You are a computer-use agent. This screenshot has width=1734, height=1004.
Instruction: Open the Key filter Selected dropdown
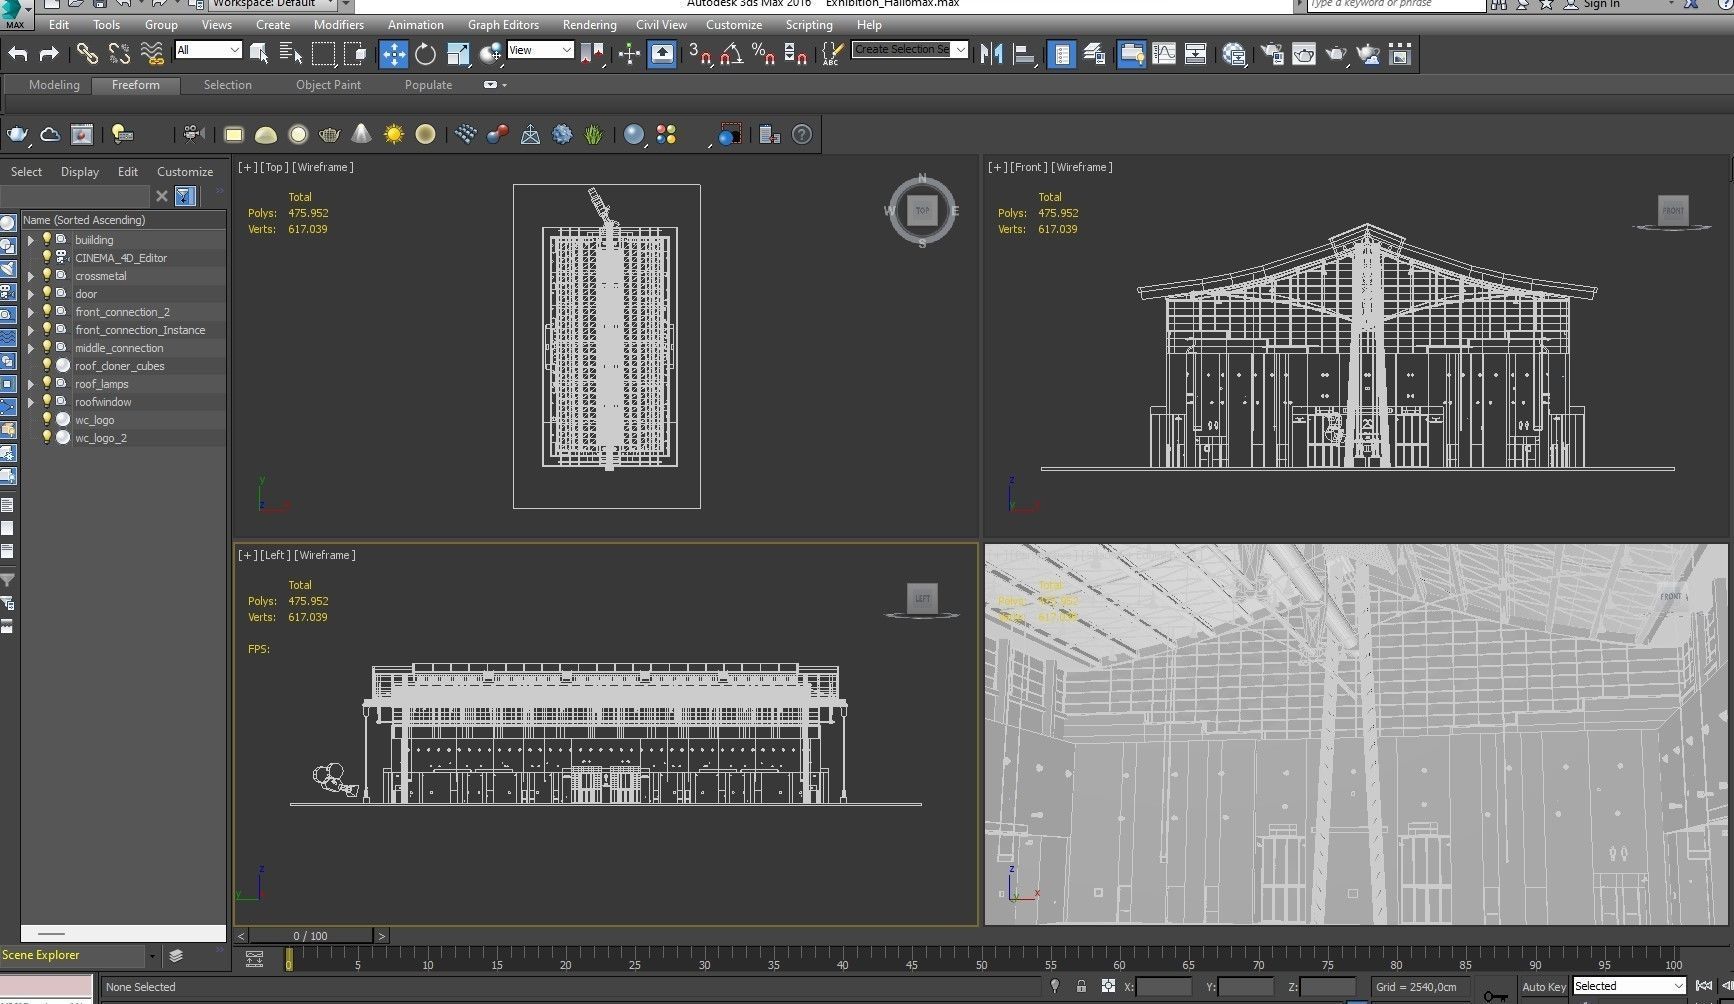(1629, 986)
